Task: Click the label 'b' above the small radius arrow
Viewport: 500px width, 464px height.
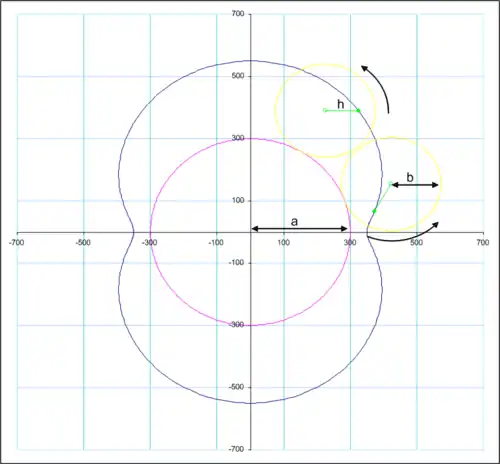Action: click(x=410, y=177)
